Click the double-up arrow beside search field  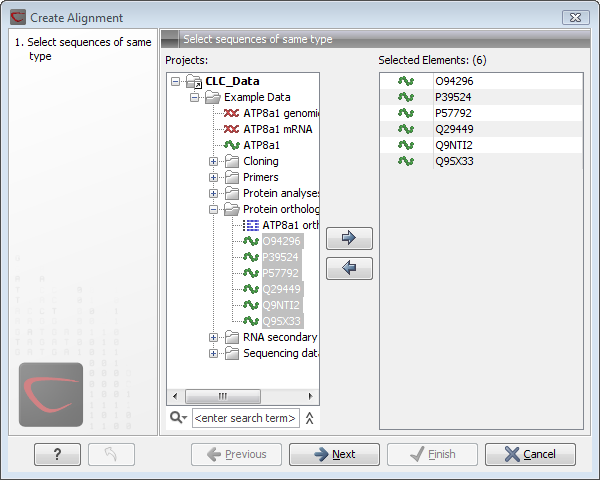pos(310,418)
